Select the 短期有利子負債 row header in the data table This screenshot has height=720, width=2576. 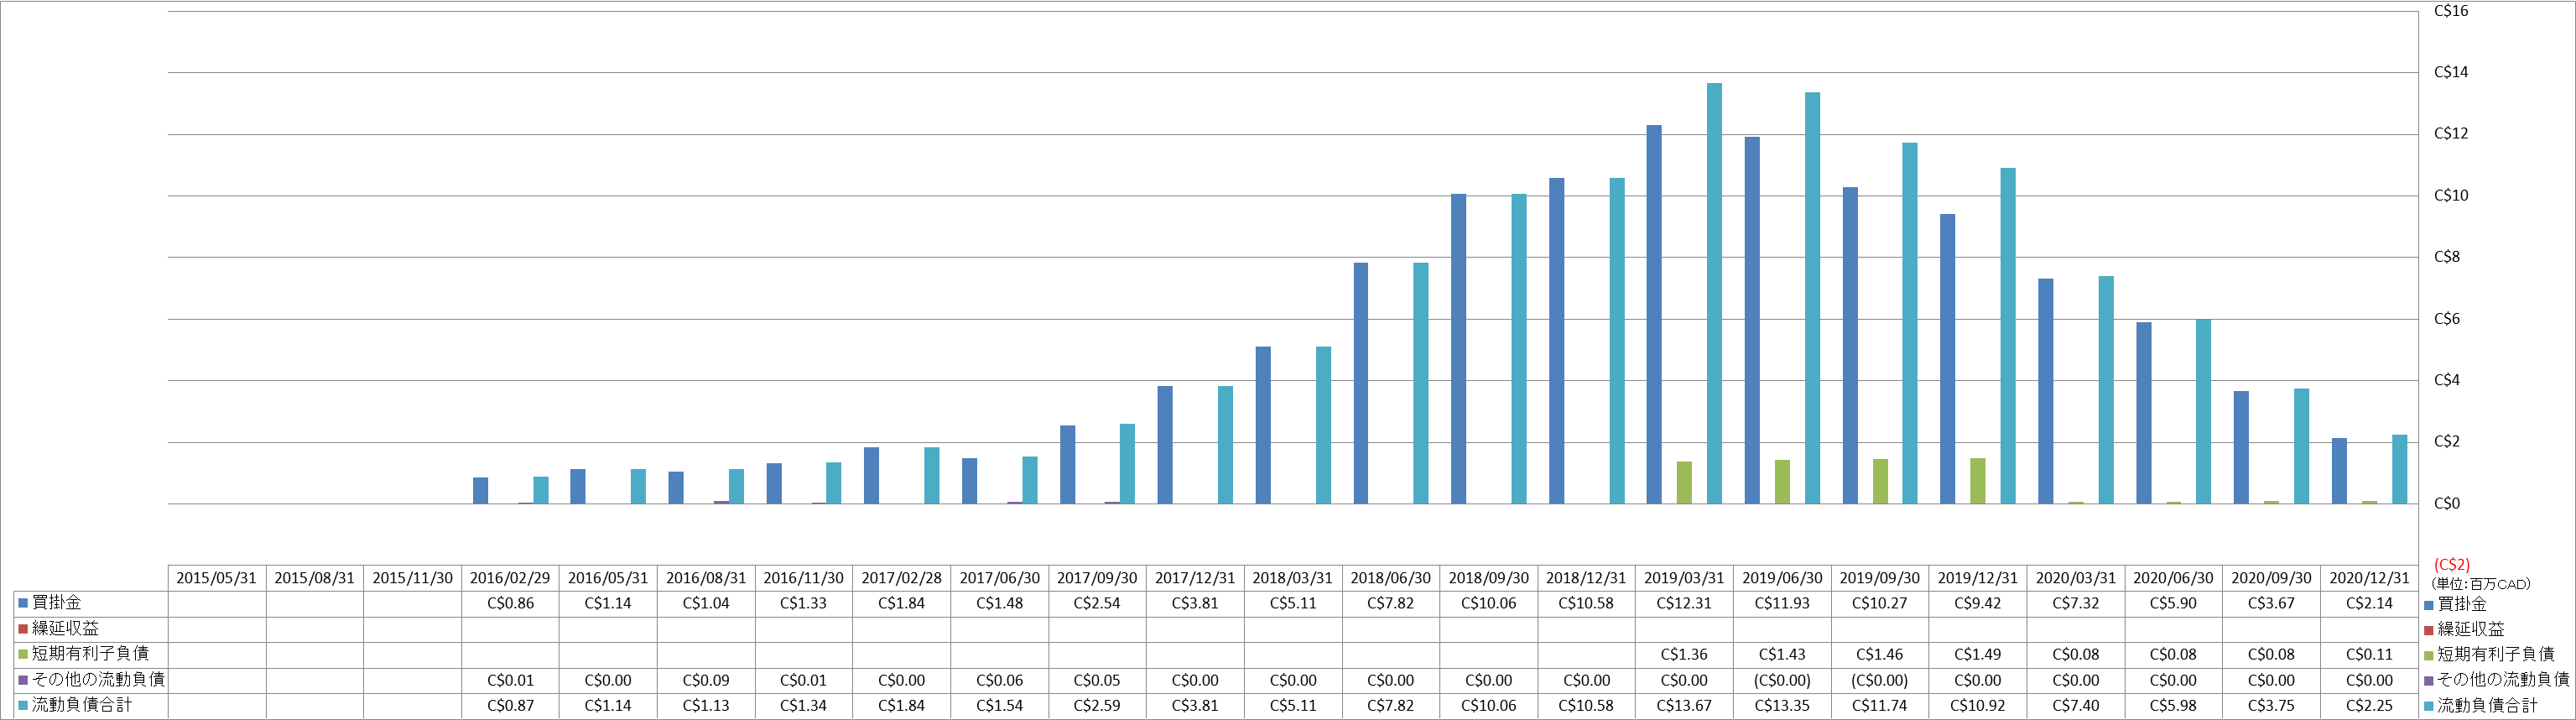click(x=91, y=654)
